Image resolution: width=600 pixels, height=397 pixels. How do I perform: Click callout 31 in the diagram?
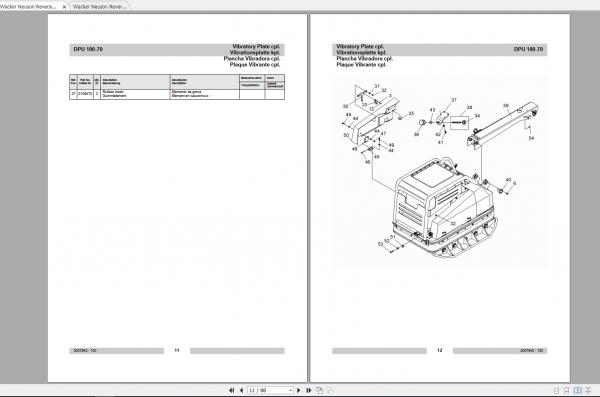click(377, 86)
